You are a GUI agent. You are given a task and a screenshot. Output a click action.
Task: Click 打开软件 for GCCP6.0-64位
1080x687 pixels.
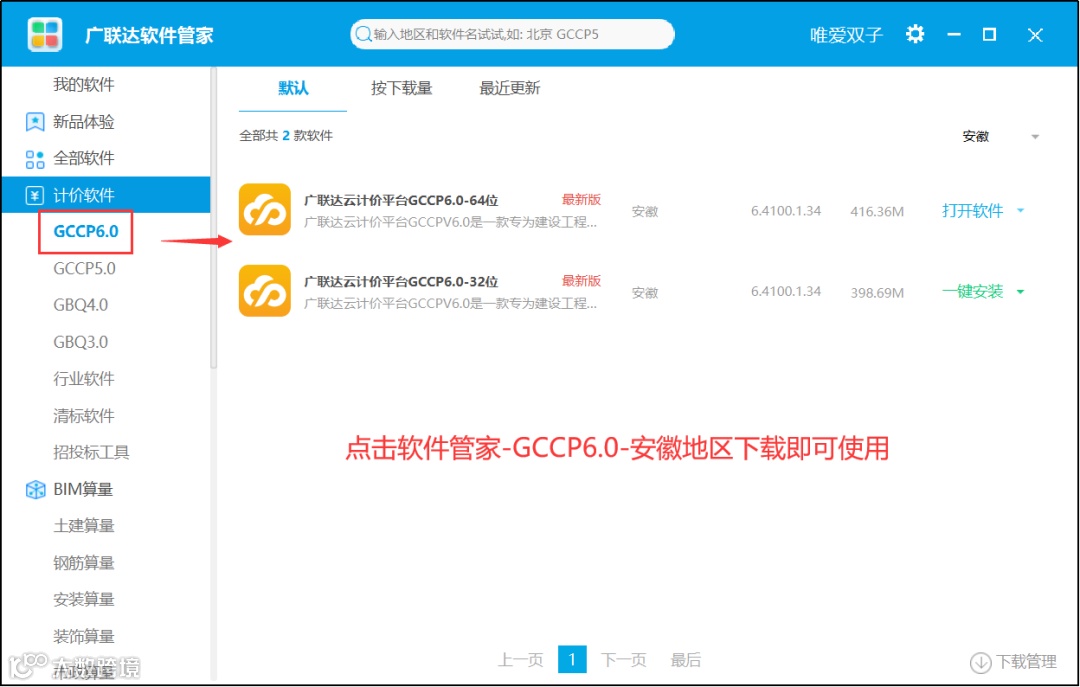973,211
